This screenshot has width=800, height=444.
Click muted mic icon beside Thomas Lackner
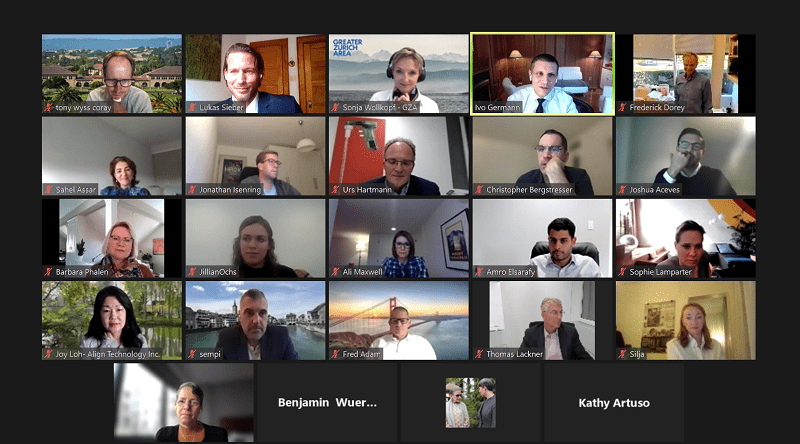pos(479,354)
